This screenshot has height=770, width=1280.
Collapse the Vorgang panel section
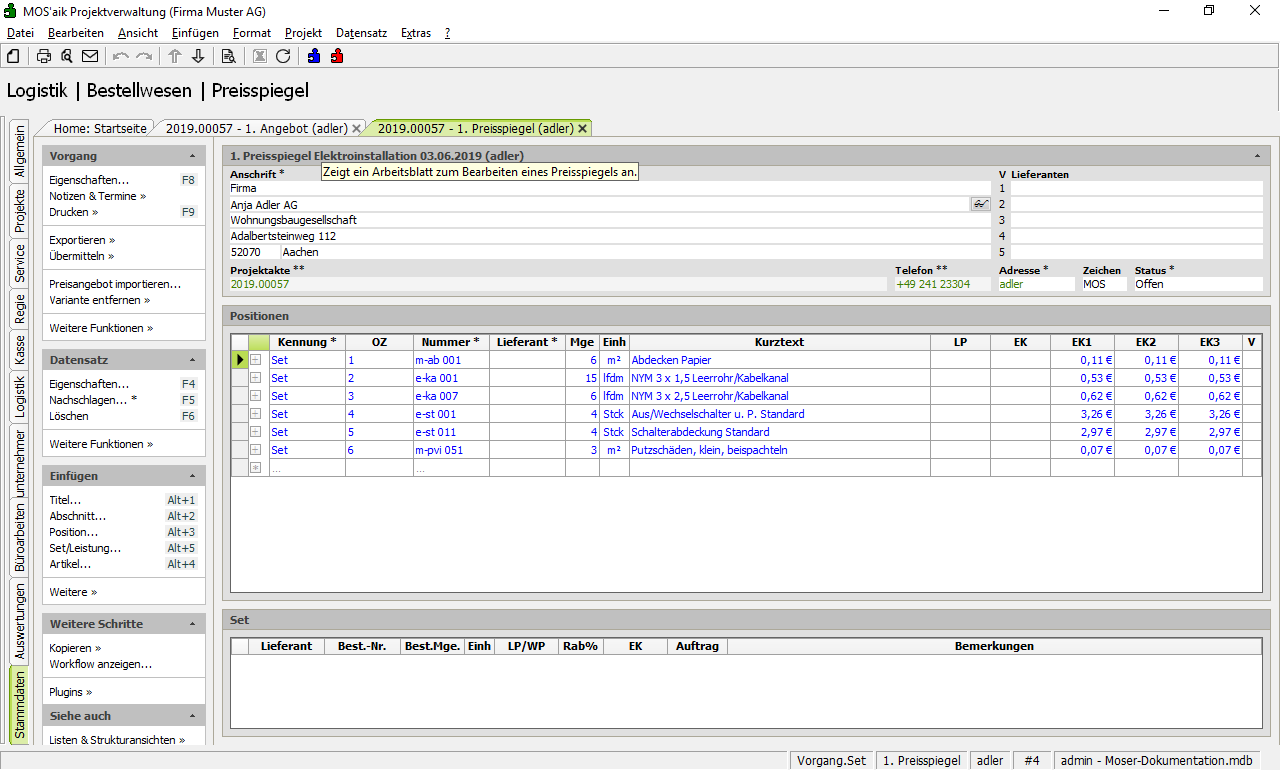[x=192, y=156]
